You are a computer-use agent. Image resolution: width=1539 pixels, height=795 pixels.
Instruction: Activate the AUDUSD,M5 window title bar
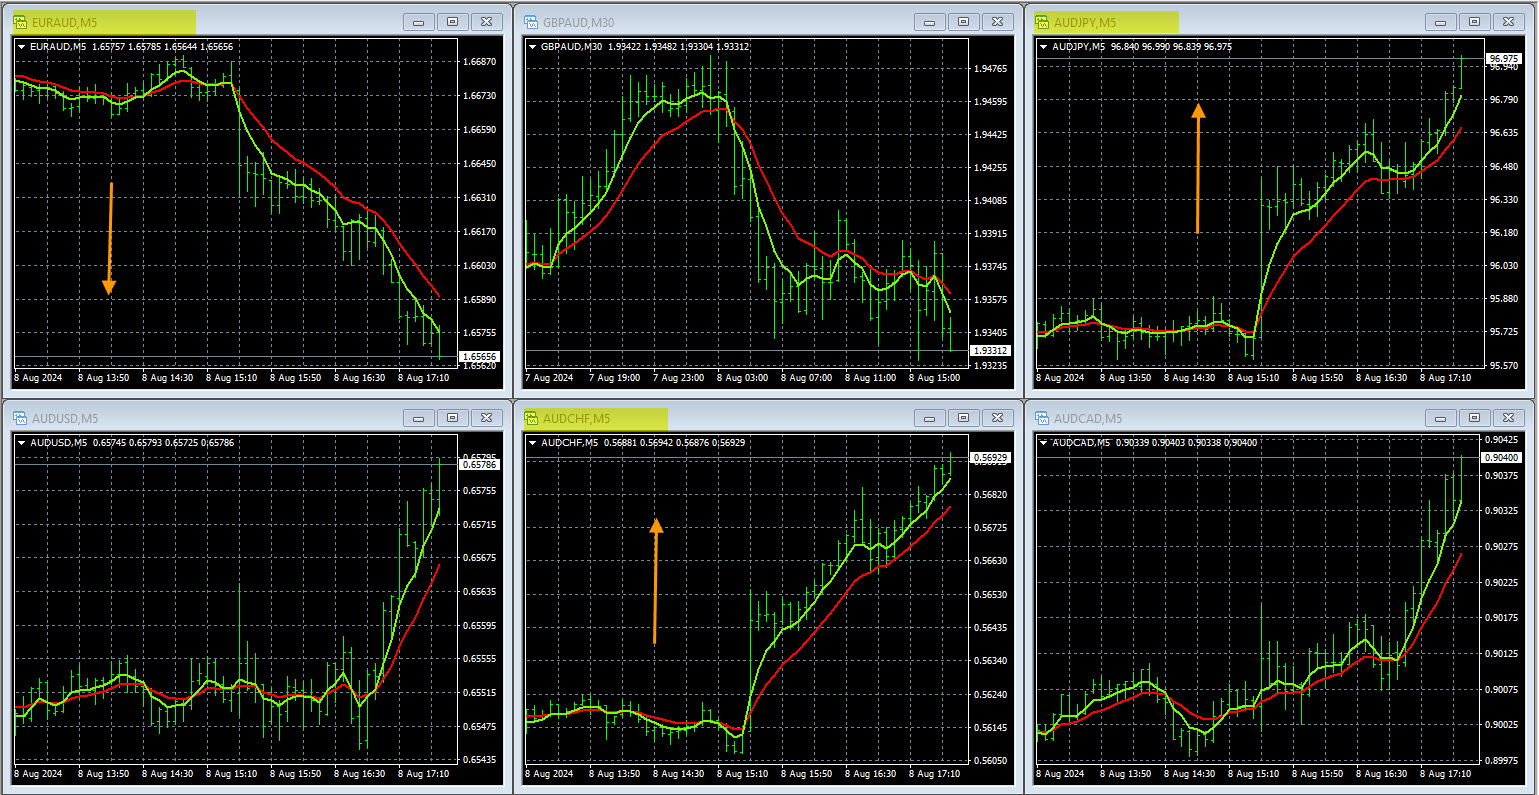tap(200, 418)
